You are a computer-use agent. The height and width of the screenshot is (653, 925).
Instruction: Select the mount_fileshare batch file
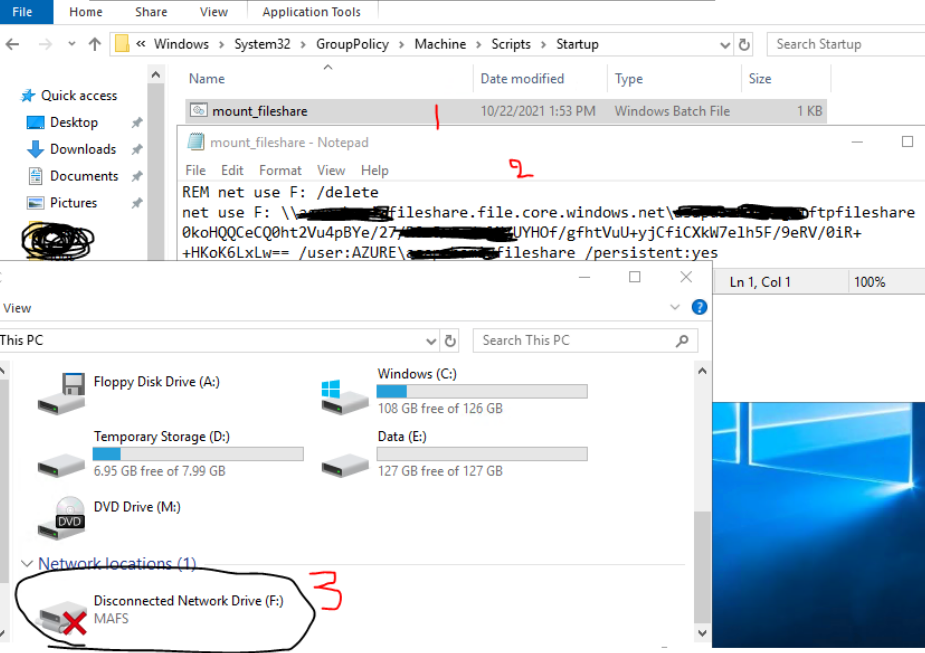click(506, 111)
